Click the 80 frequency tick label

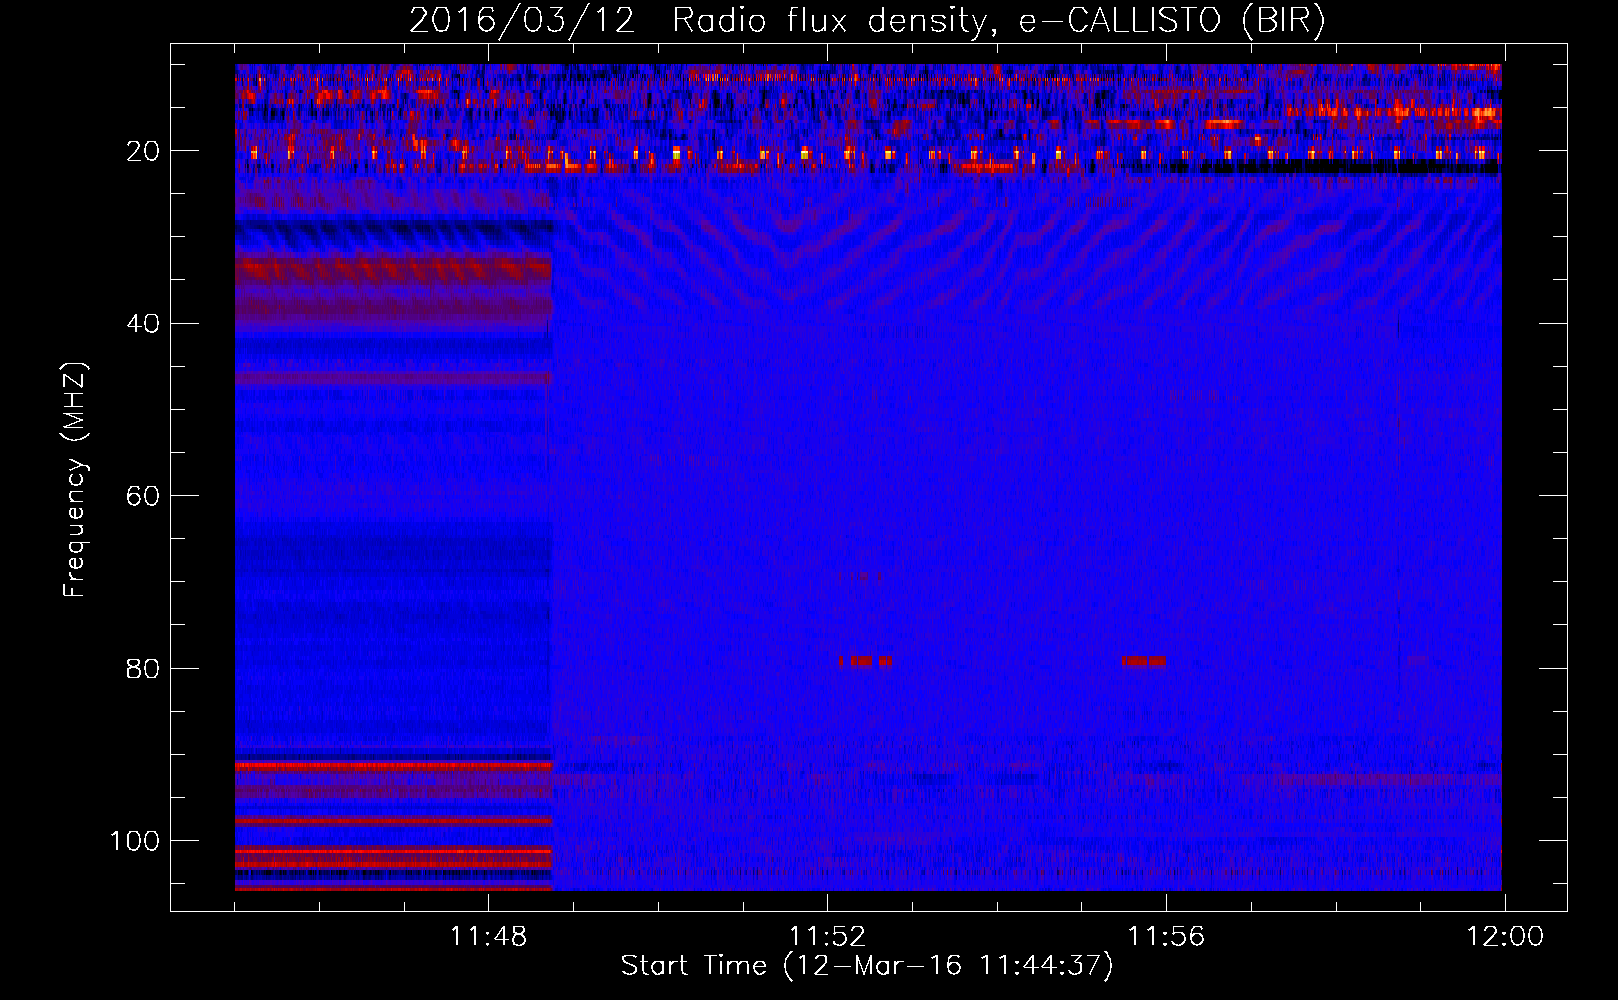143,669
